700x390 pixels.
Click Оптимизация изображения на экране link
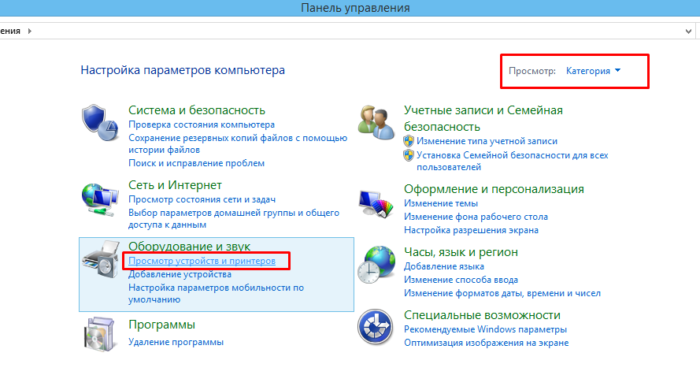point(486,343)
